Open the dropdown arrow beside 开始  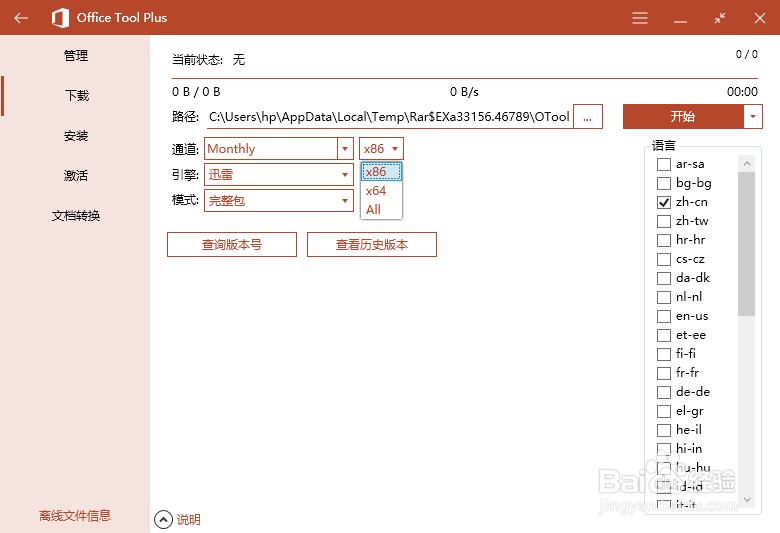click(x=753, y=116)
